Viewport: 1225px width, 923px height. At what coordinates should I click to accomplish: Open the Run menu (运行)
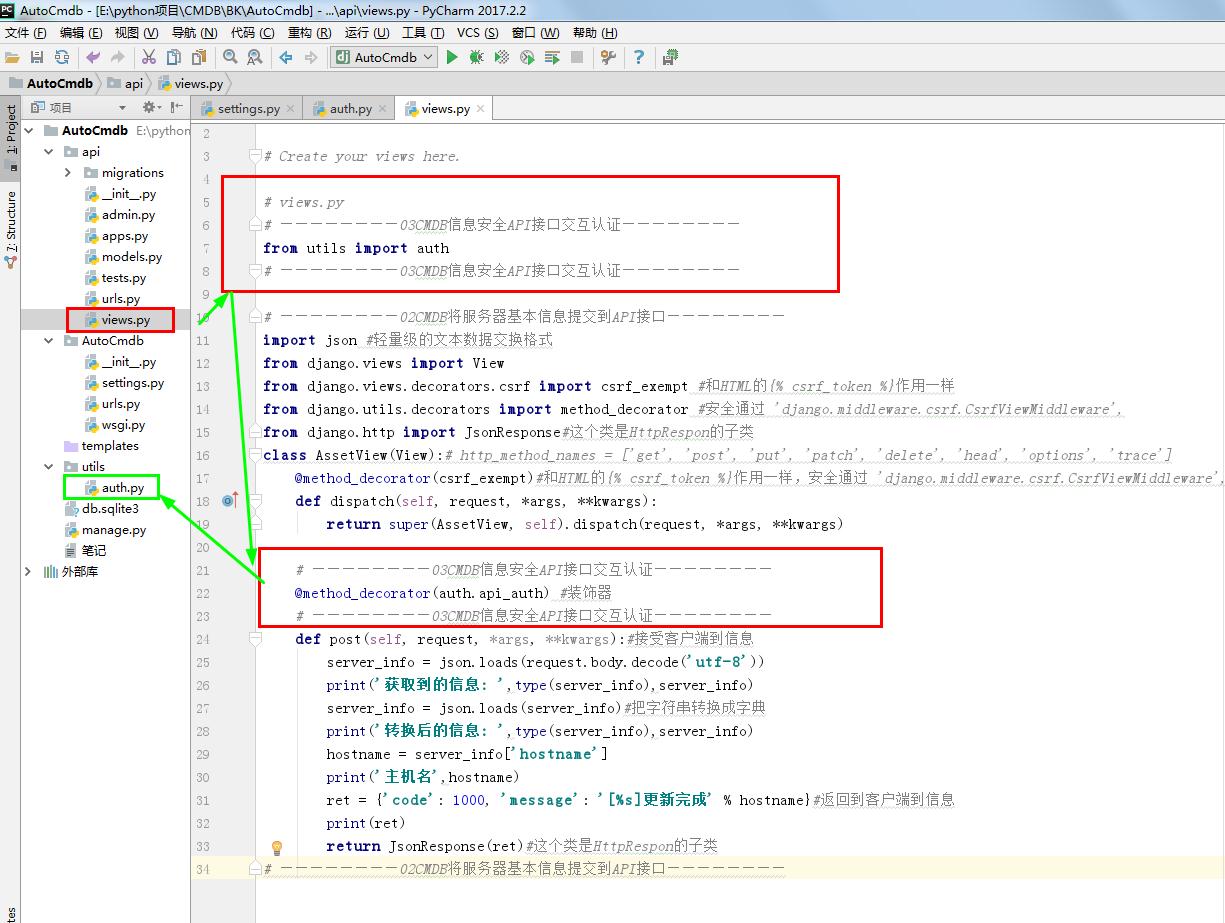pos(366,32)
